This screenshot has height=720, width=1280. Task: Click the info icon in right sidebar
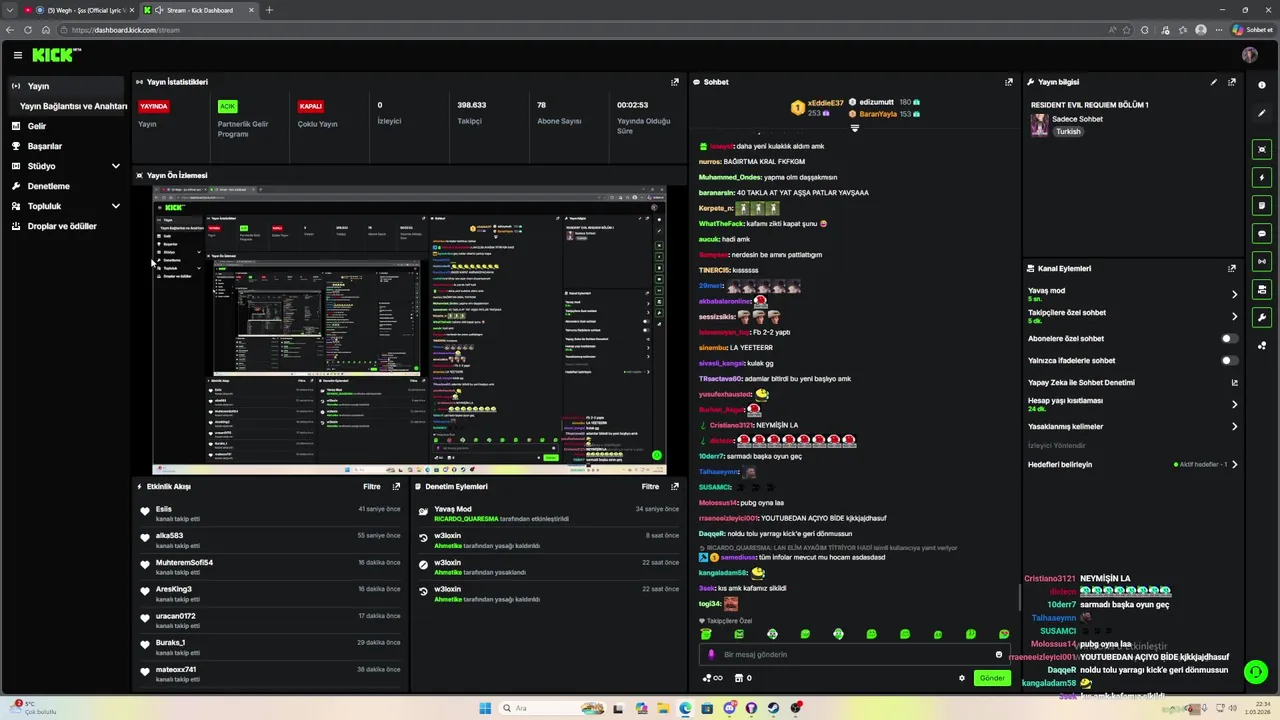[1262, 85]
